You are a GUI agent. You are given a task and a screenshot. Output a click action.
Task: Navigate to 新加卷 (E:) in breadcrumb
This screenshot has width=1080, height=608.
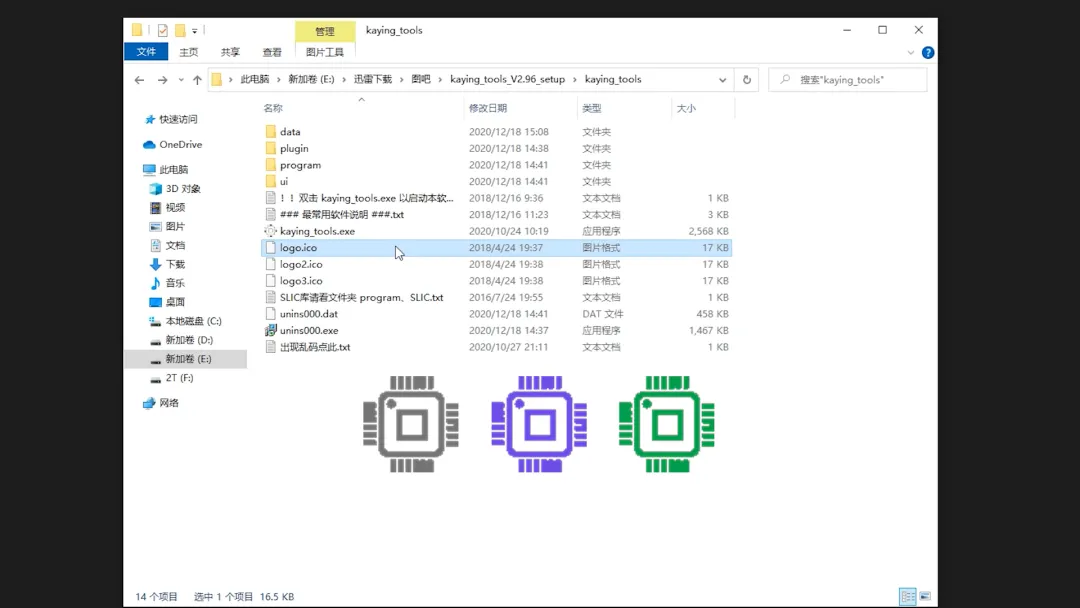pos(311,79)
